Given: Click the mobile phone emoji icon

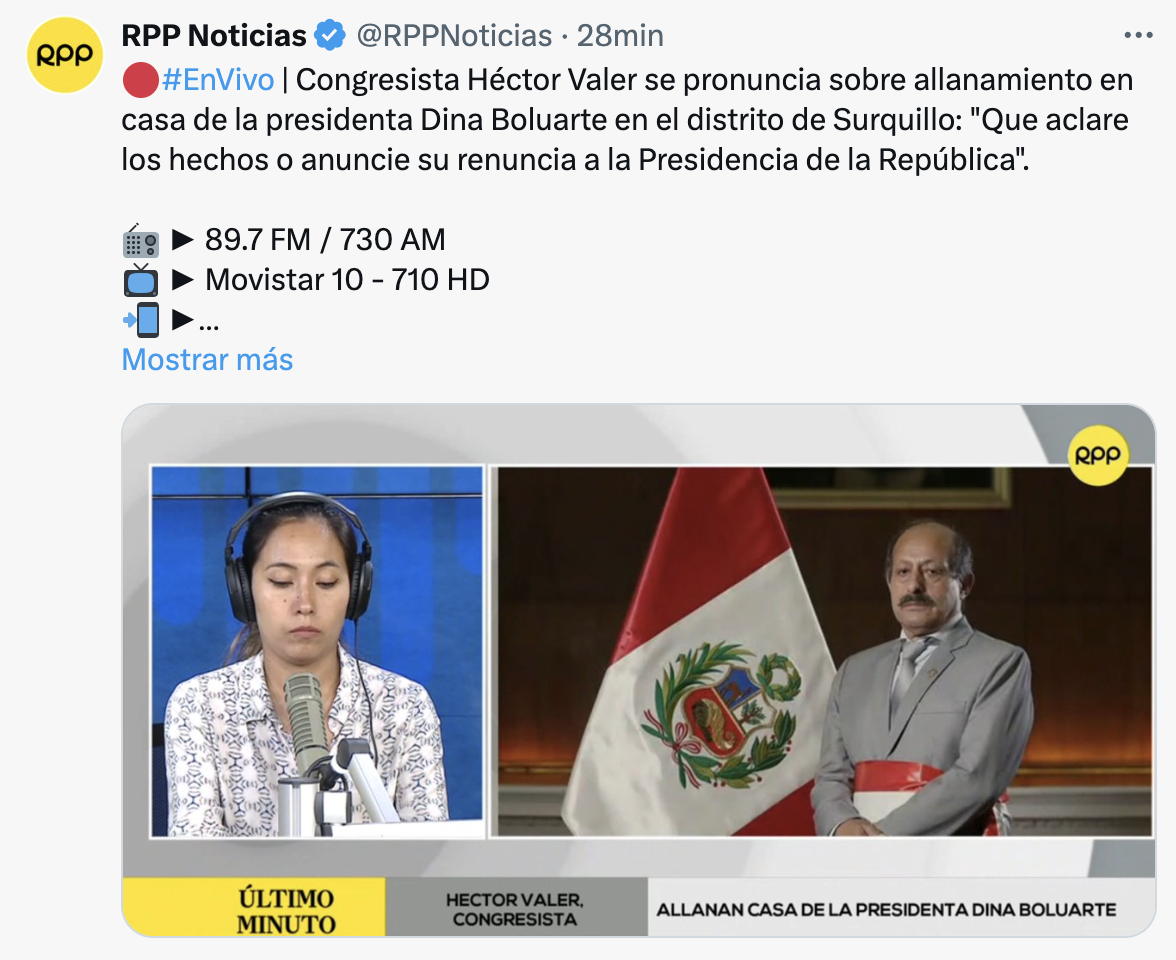Looking at the screenshot, I should tap(140, 320).
